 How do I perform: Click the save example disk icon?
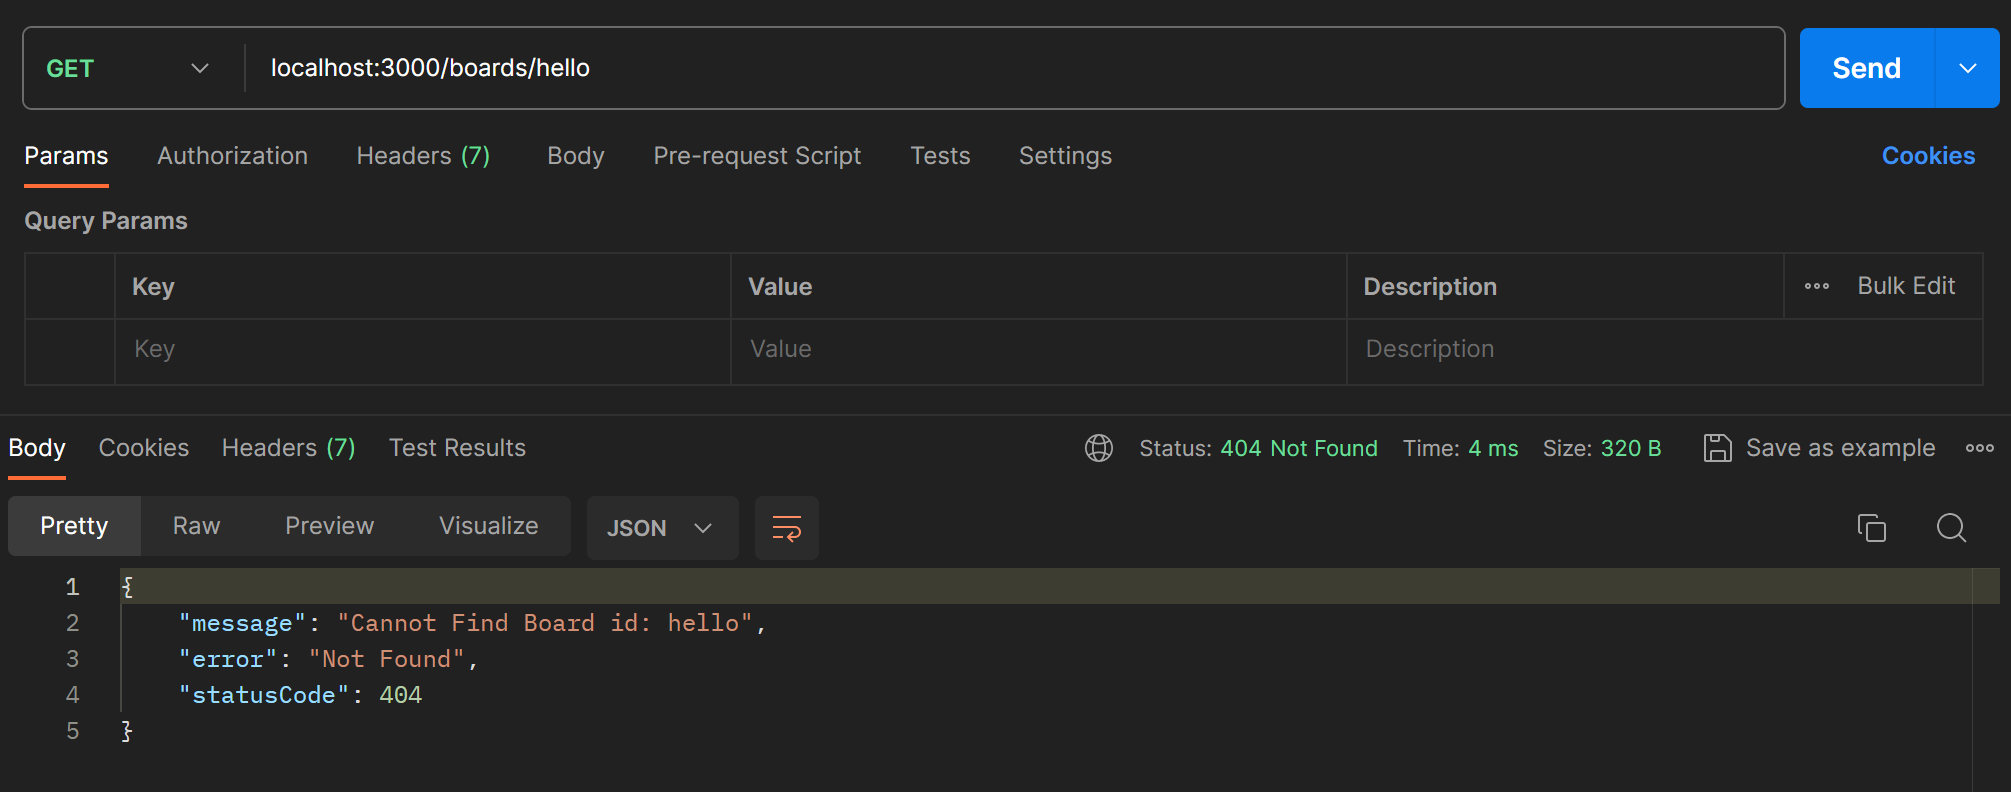(x=1717, y=448)
